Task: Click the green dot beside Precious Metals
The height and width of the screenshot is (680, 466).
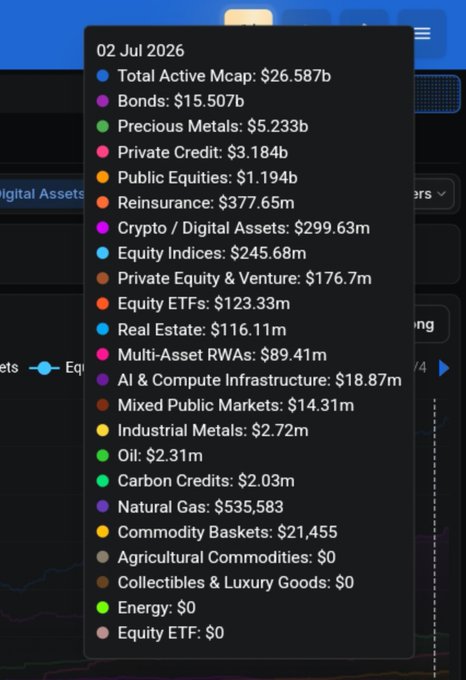Action: click(103, 126)
